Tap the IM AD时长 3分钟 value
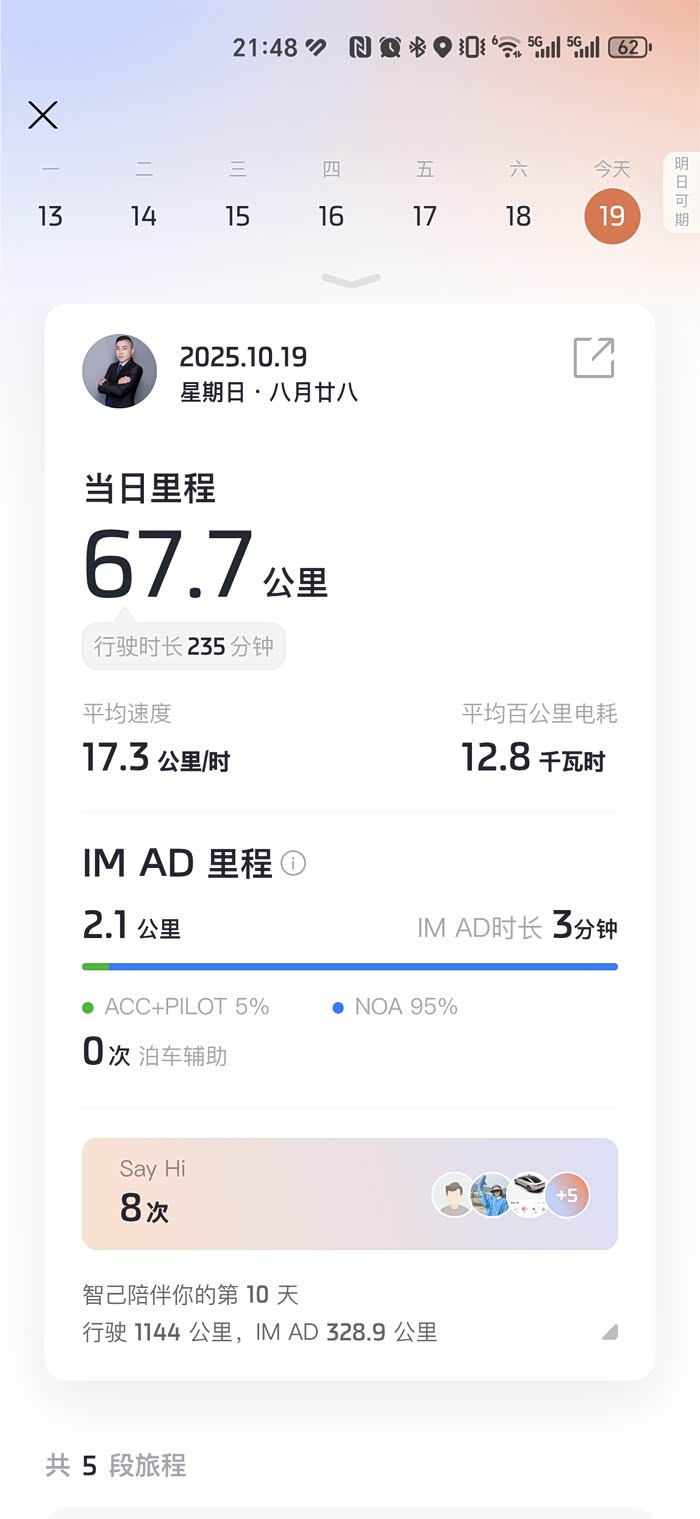Image resolution: width=700 pixels, height=1519 pixels. (517, 927)
